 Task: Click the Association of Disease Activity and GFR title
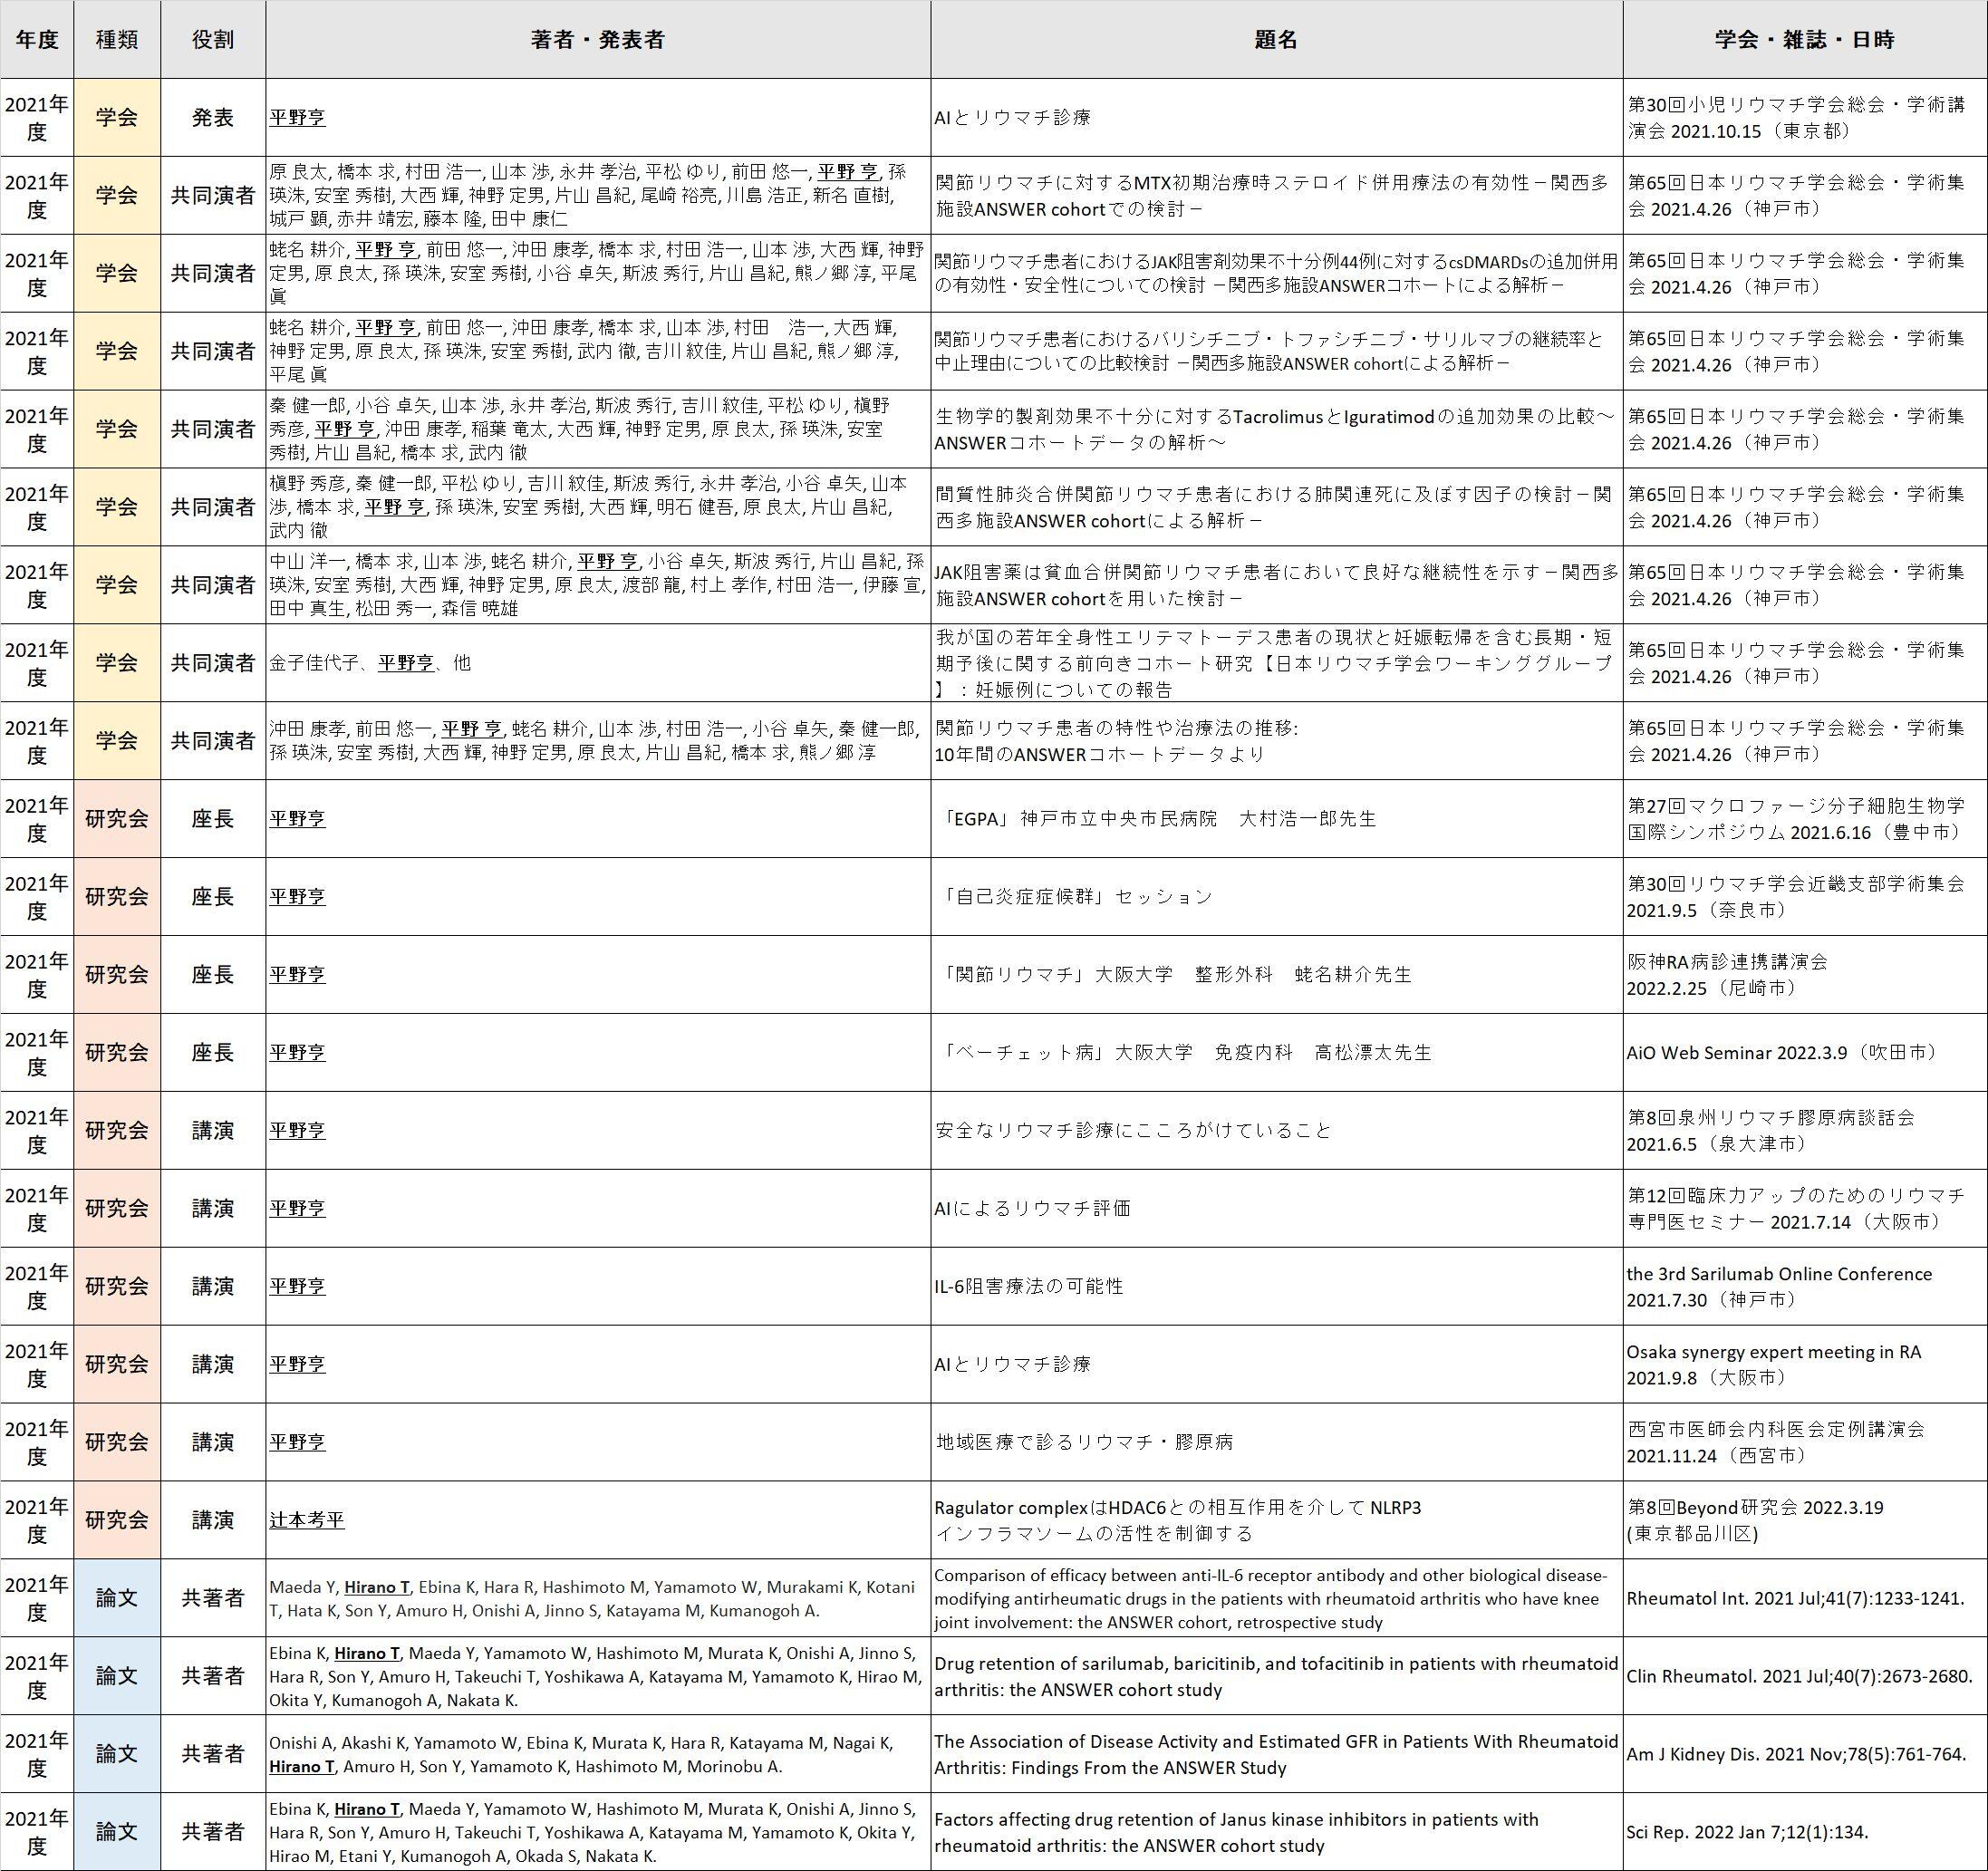tap(1276, 1755)
